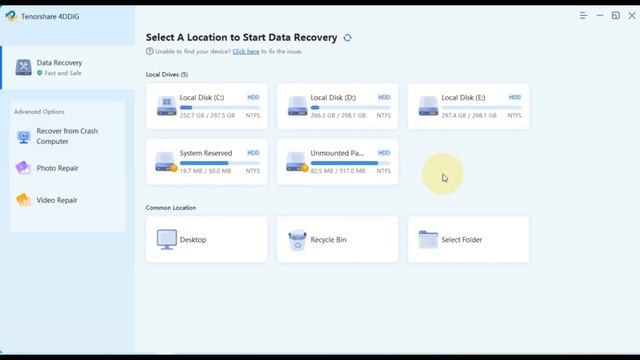Select the System Reserved drive icon
640x360 pixels.
tap(166, 162)
